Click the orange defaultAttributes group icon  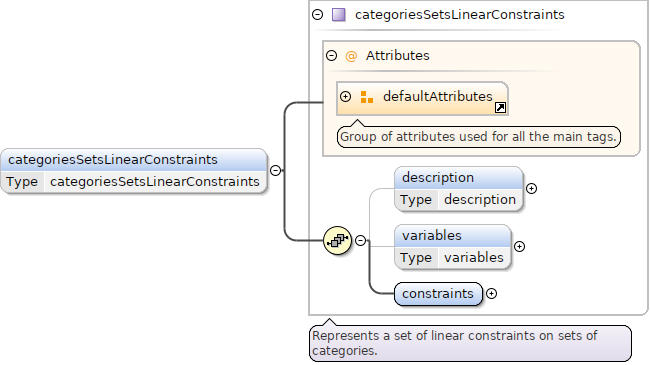pos(366,97)
